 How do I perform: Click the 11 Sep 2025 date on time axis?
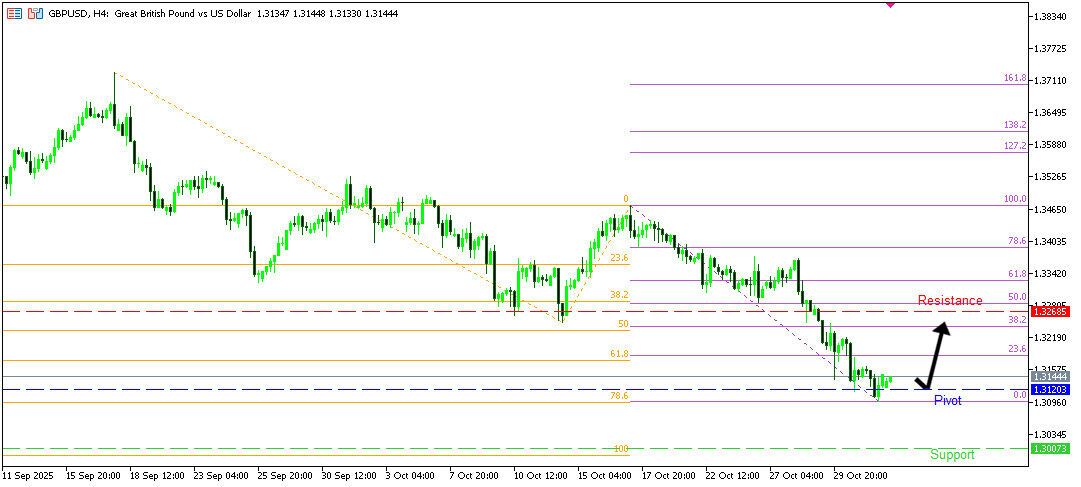coord(27,476)
